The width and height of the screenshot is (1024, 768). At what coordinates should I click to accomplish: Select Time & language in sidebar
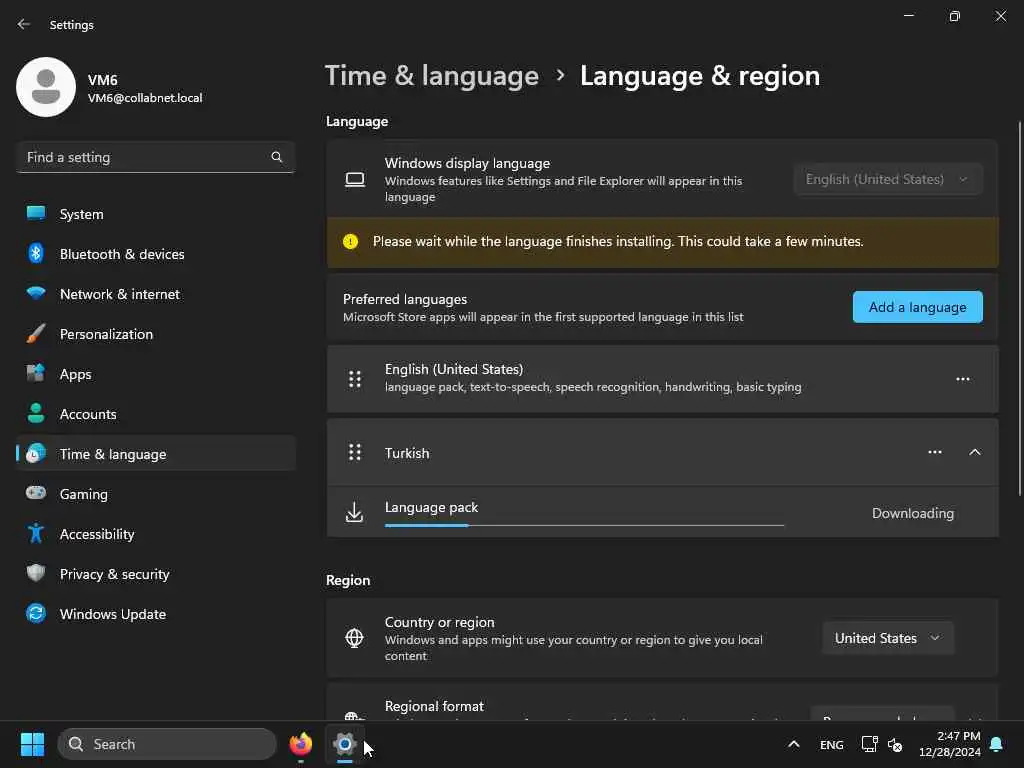coord(155,454)
